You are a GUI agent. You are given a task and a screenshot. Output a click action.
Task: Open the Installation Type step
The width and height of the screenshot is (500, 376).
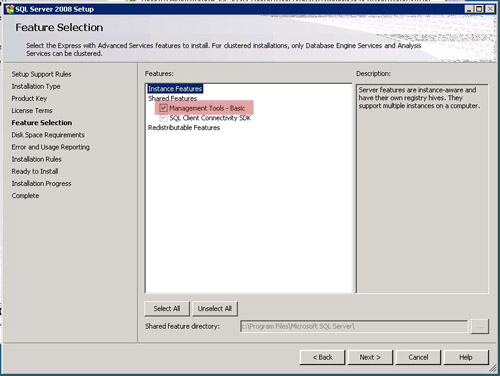[36, 86]
